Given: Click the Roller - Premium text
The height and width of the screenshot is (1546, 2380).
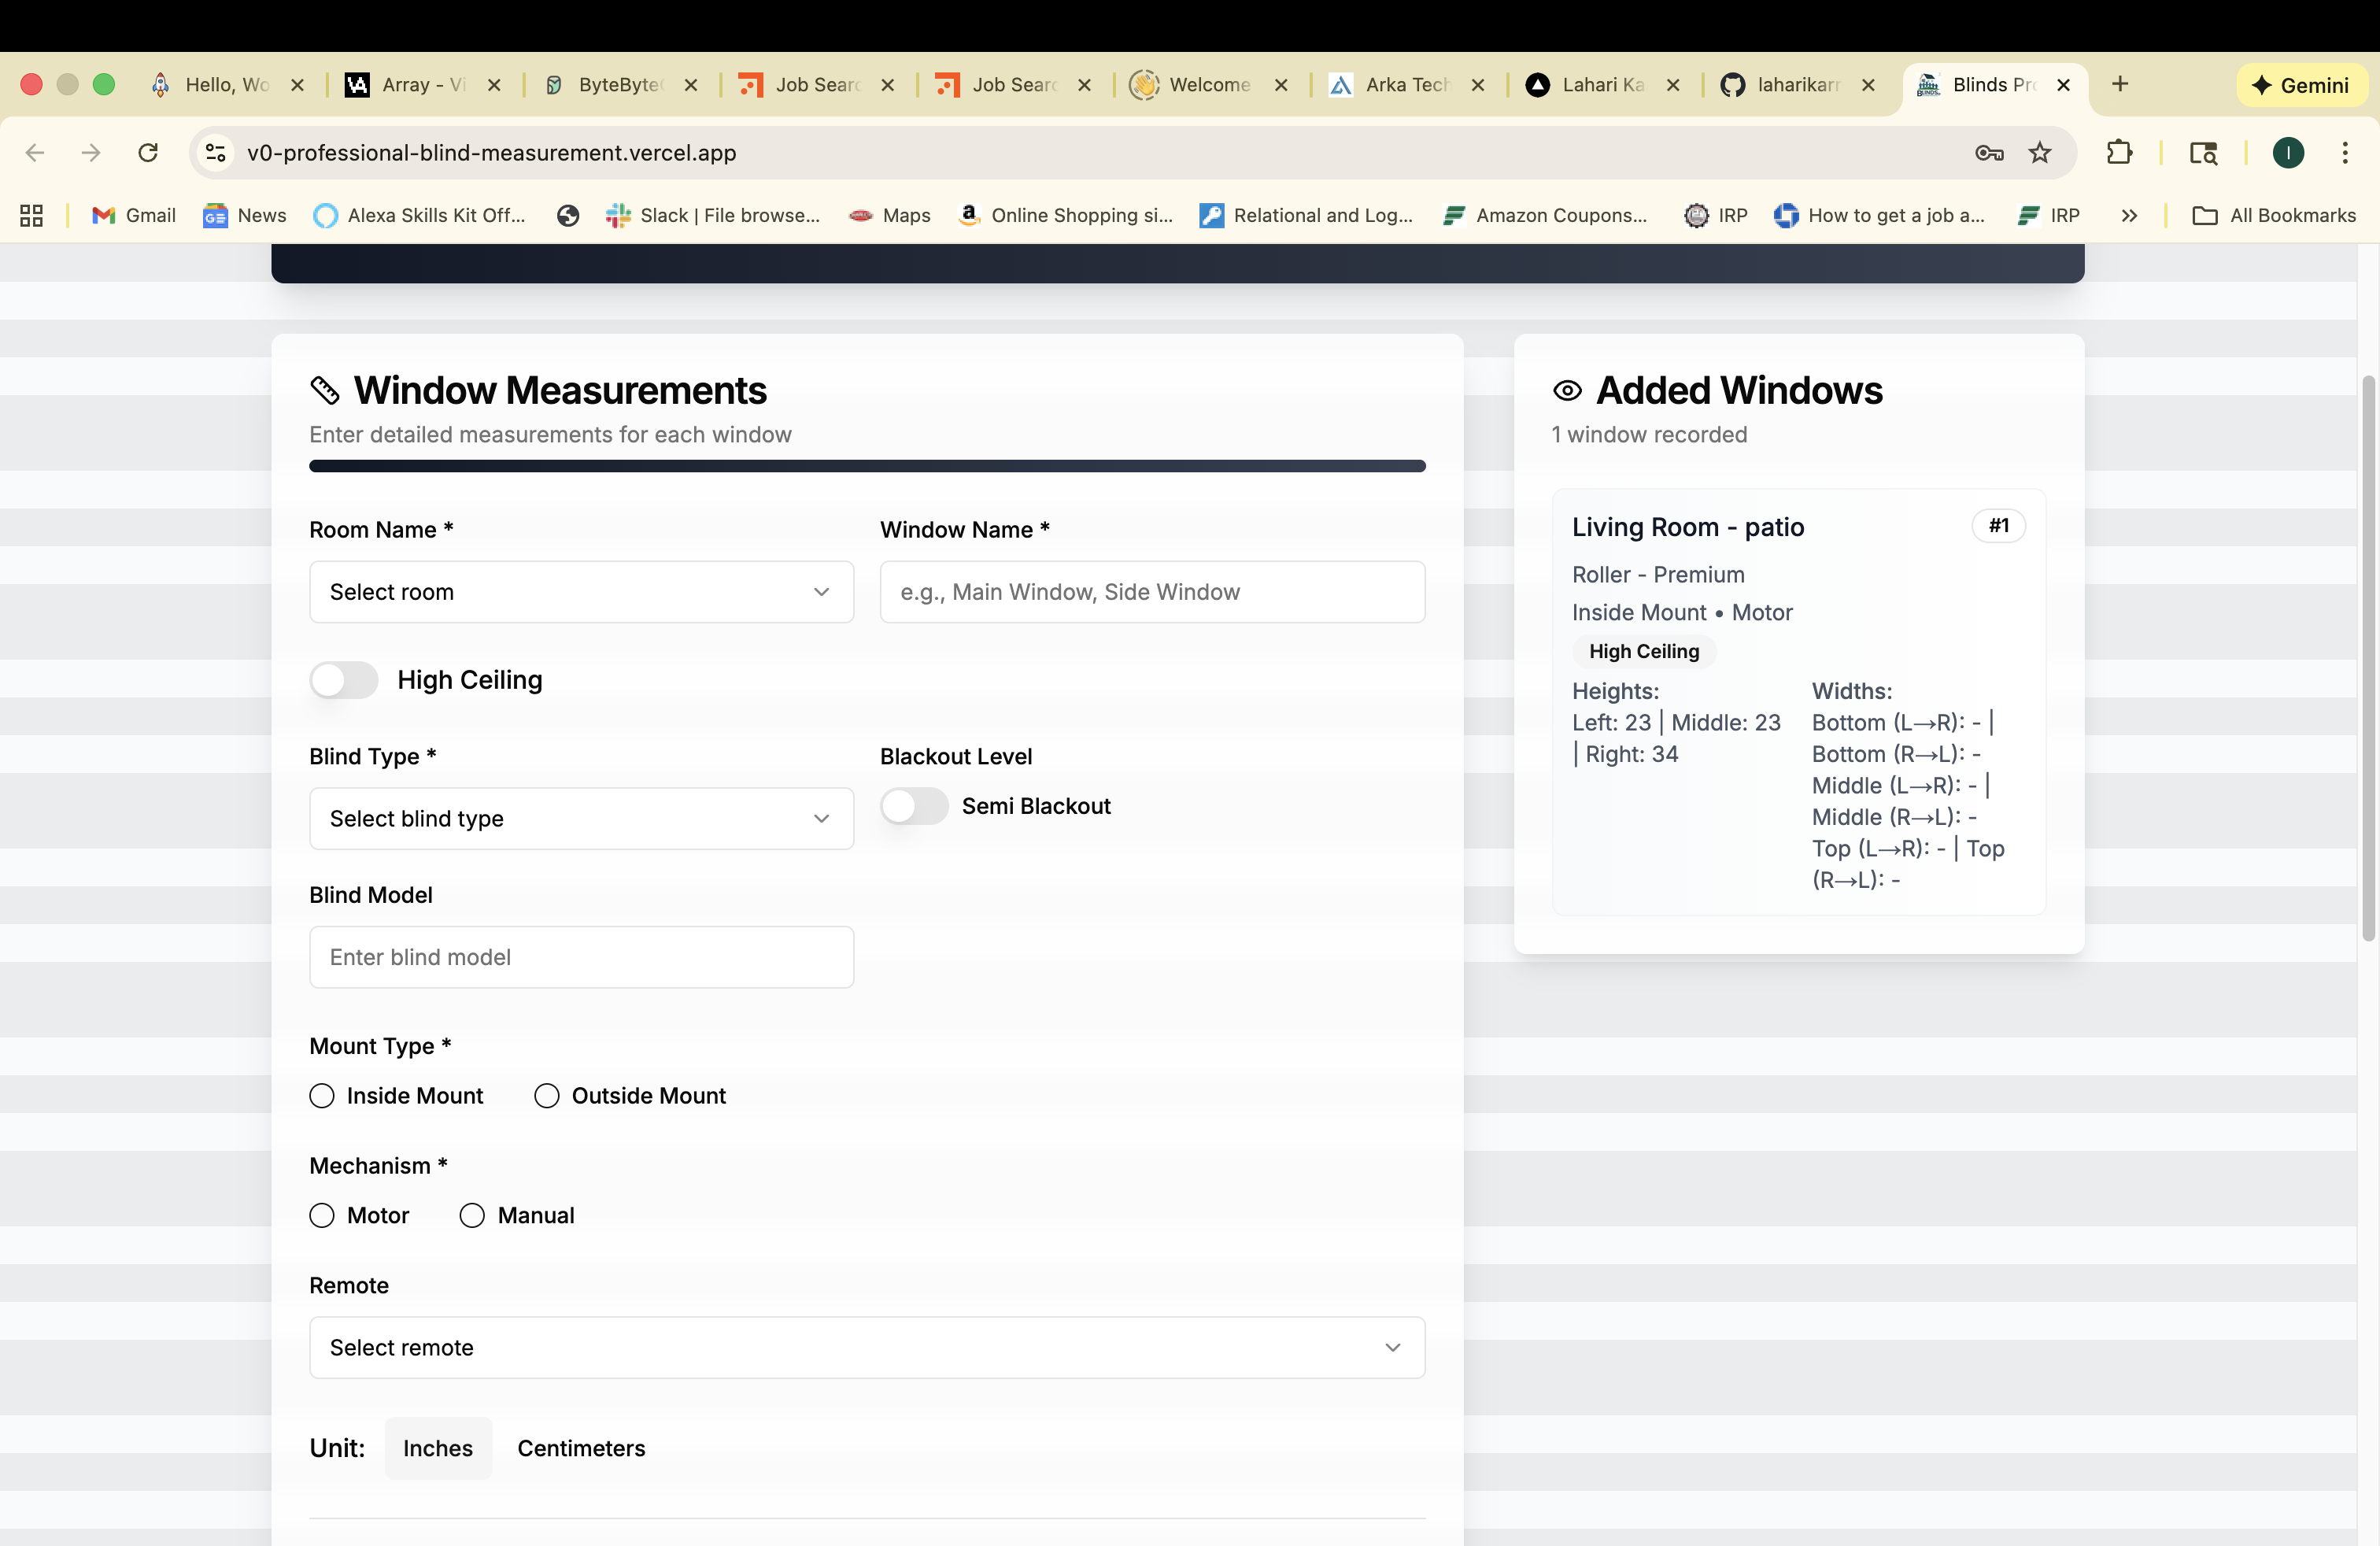Looking at the screenshot, I should point(1658,575).
